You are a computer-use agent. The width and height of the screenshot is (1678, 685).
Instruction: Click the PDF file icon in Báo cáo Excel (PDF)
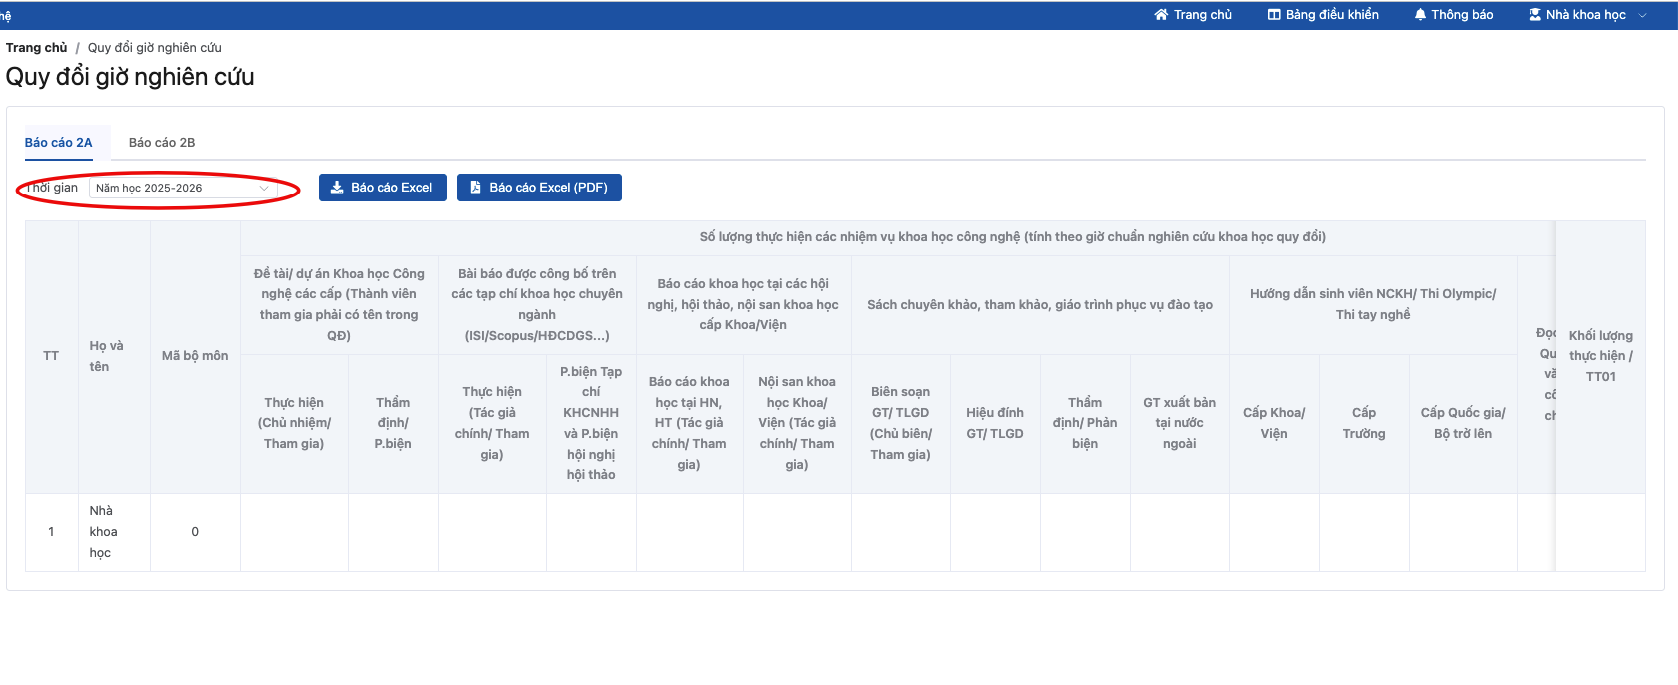coord(475,188)
